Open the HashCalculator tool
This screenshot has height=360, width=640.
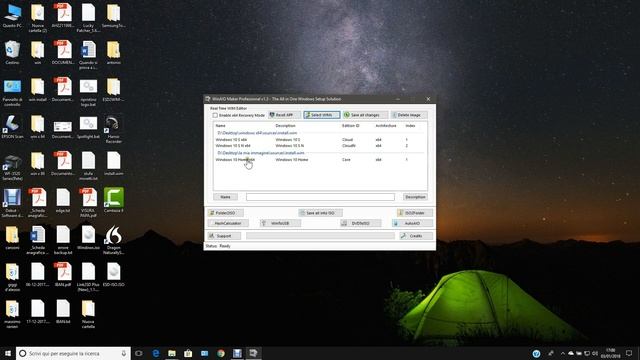click(228, 223)
